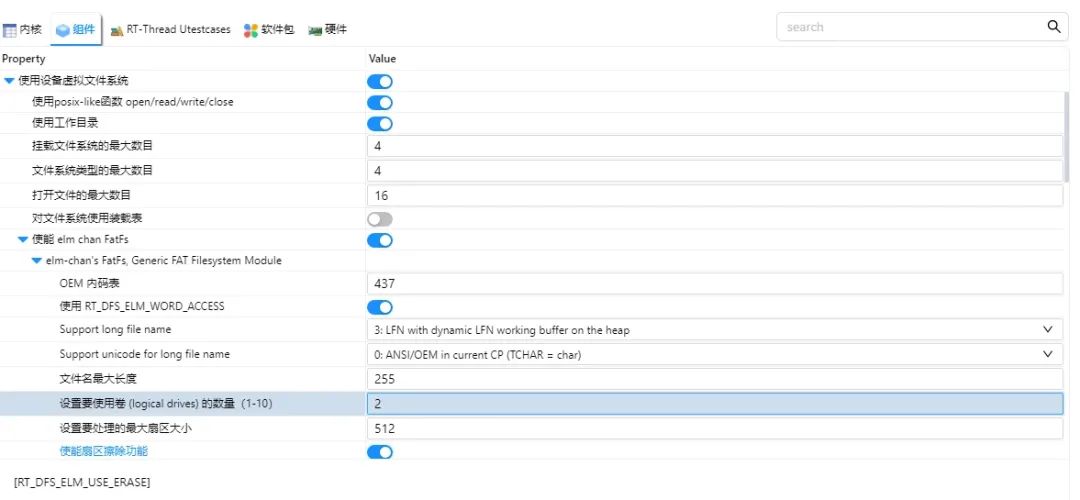This screenshot has height=500, width=1080.
Task: Toggle RT_DFS_ELM_WORD_ACCESS switch
Action: tap(380, 307)
